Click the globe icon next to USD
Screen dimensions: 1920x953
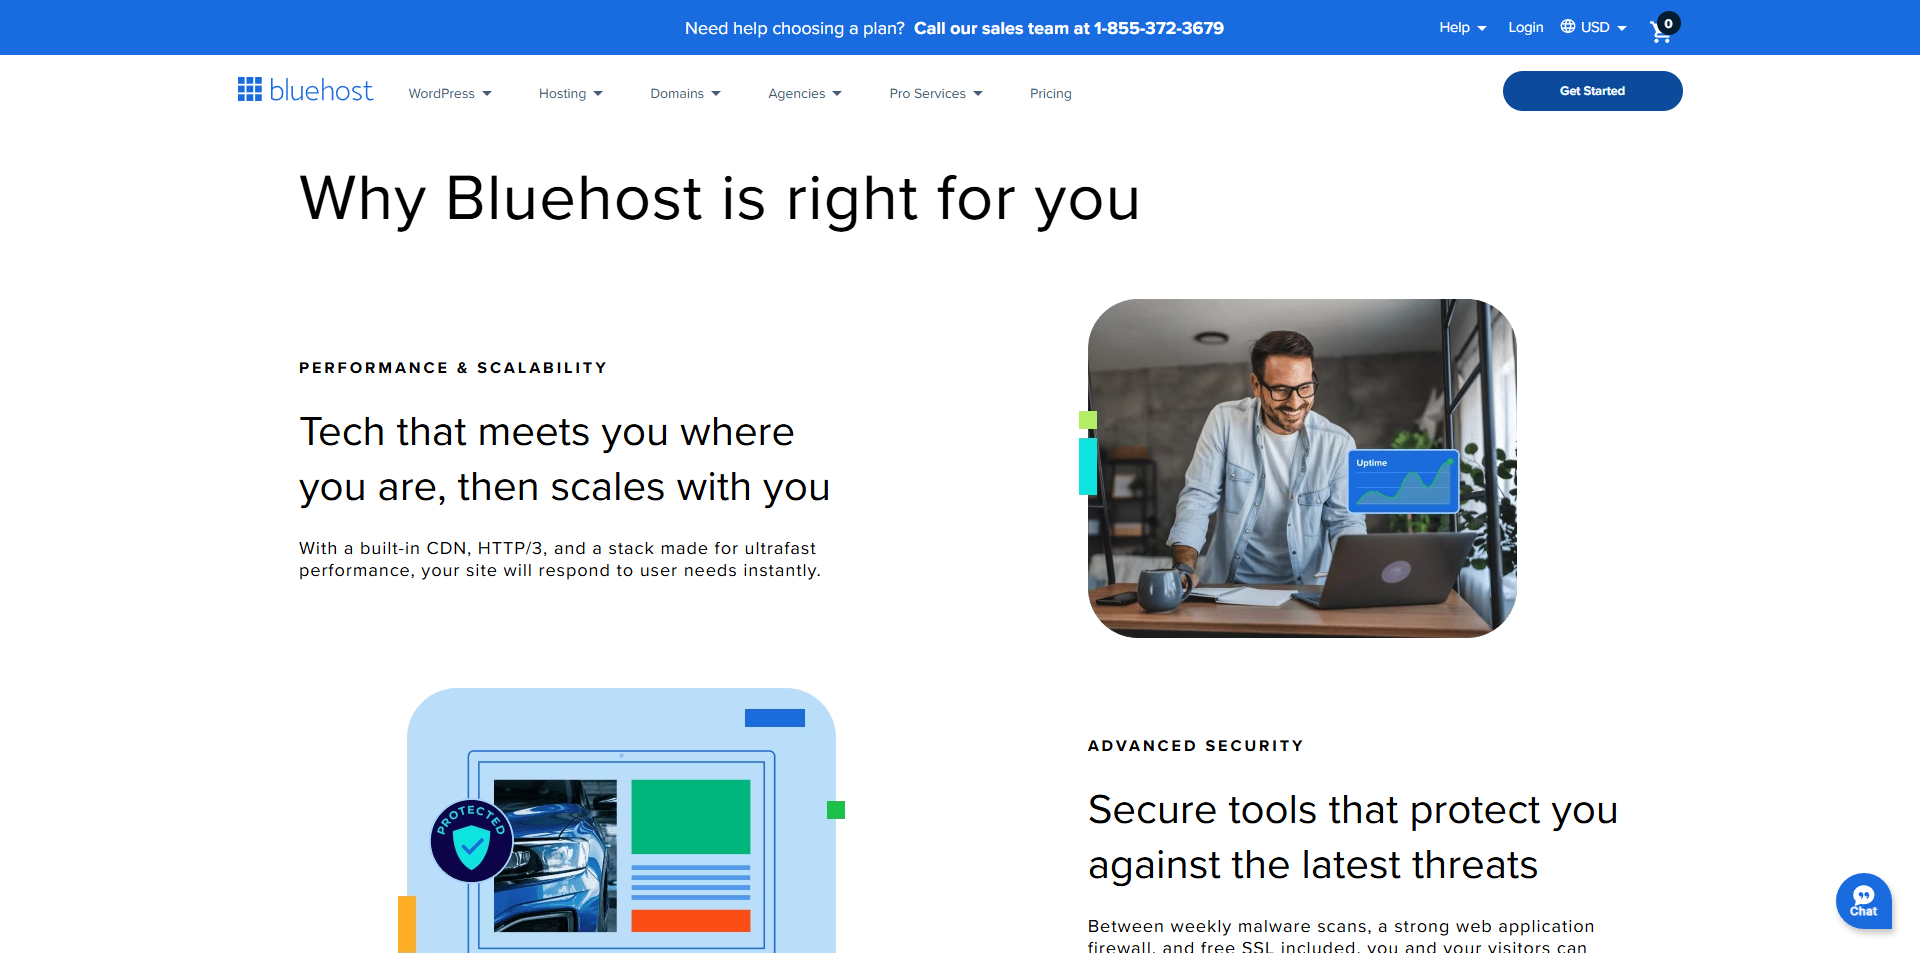1566,27
